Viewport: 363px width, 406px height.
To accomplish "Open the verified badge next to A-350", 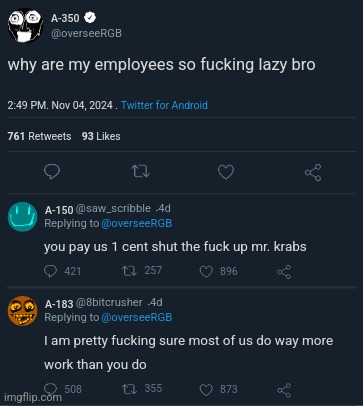I will [90, 18].
